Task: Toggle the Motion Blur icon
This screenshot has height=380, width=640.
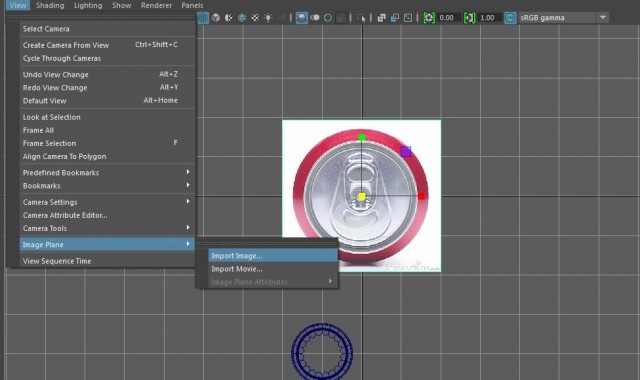Action: pyautogui.click(x=315, y=18)
